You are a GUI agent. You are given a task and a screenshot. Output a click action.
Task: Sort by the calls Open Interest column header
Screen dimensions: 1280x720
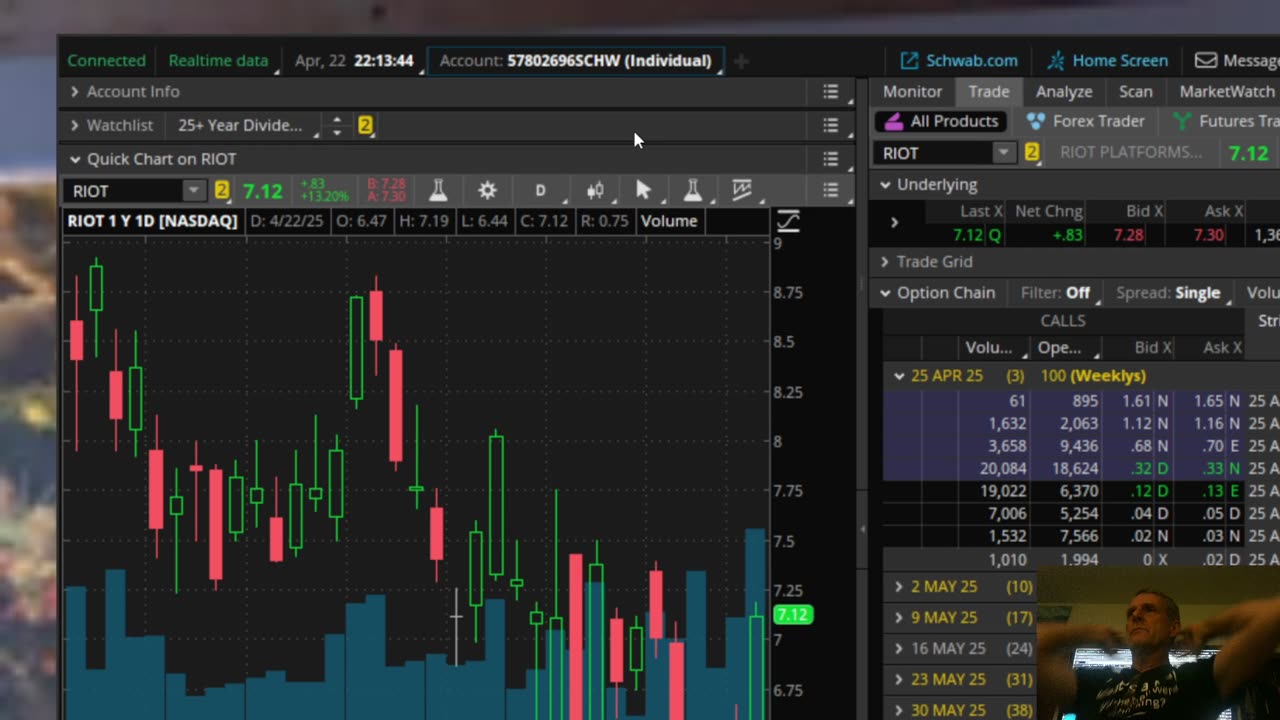click(x=1060, y=348)
